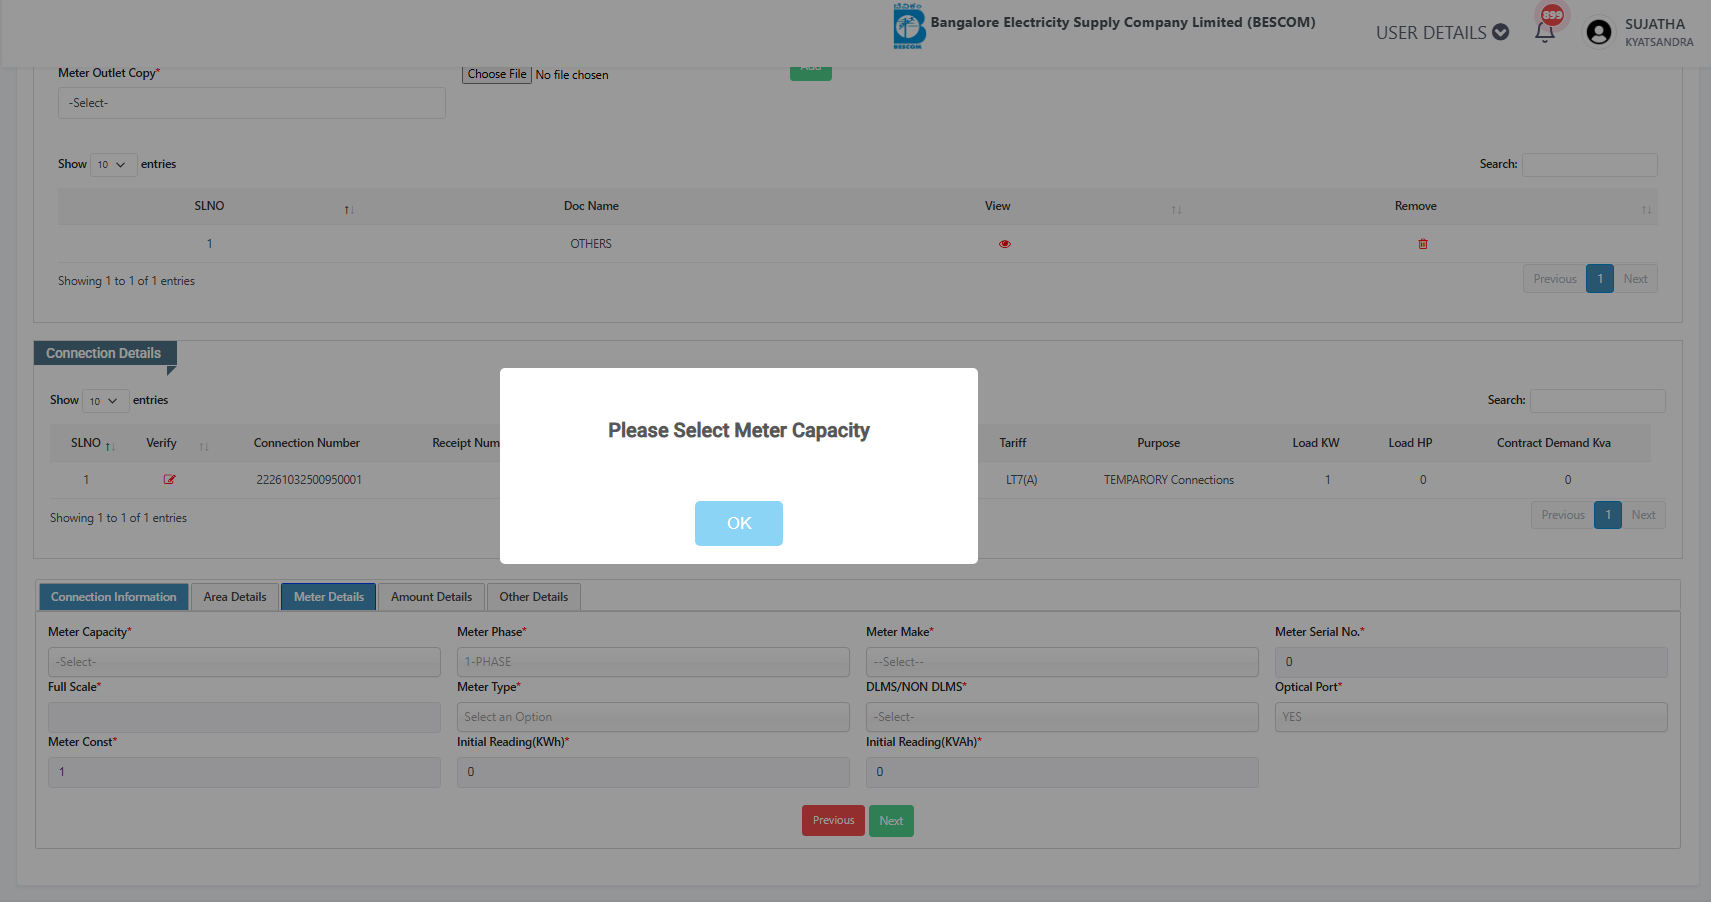Screen dimensions: 1711x902
Task: Focus the documents table Search field
Action: click(1589, 165)
